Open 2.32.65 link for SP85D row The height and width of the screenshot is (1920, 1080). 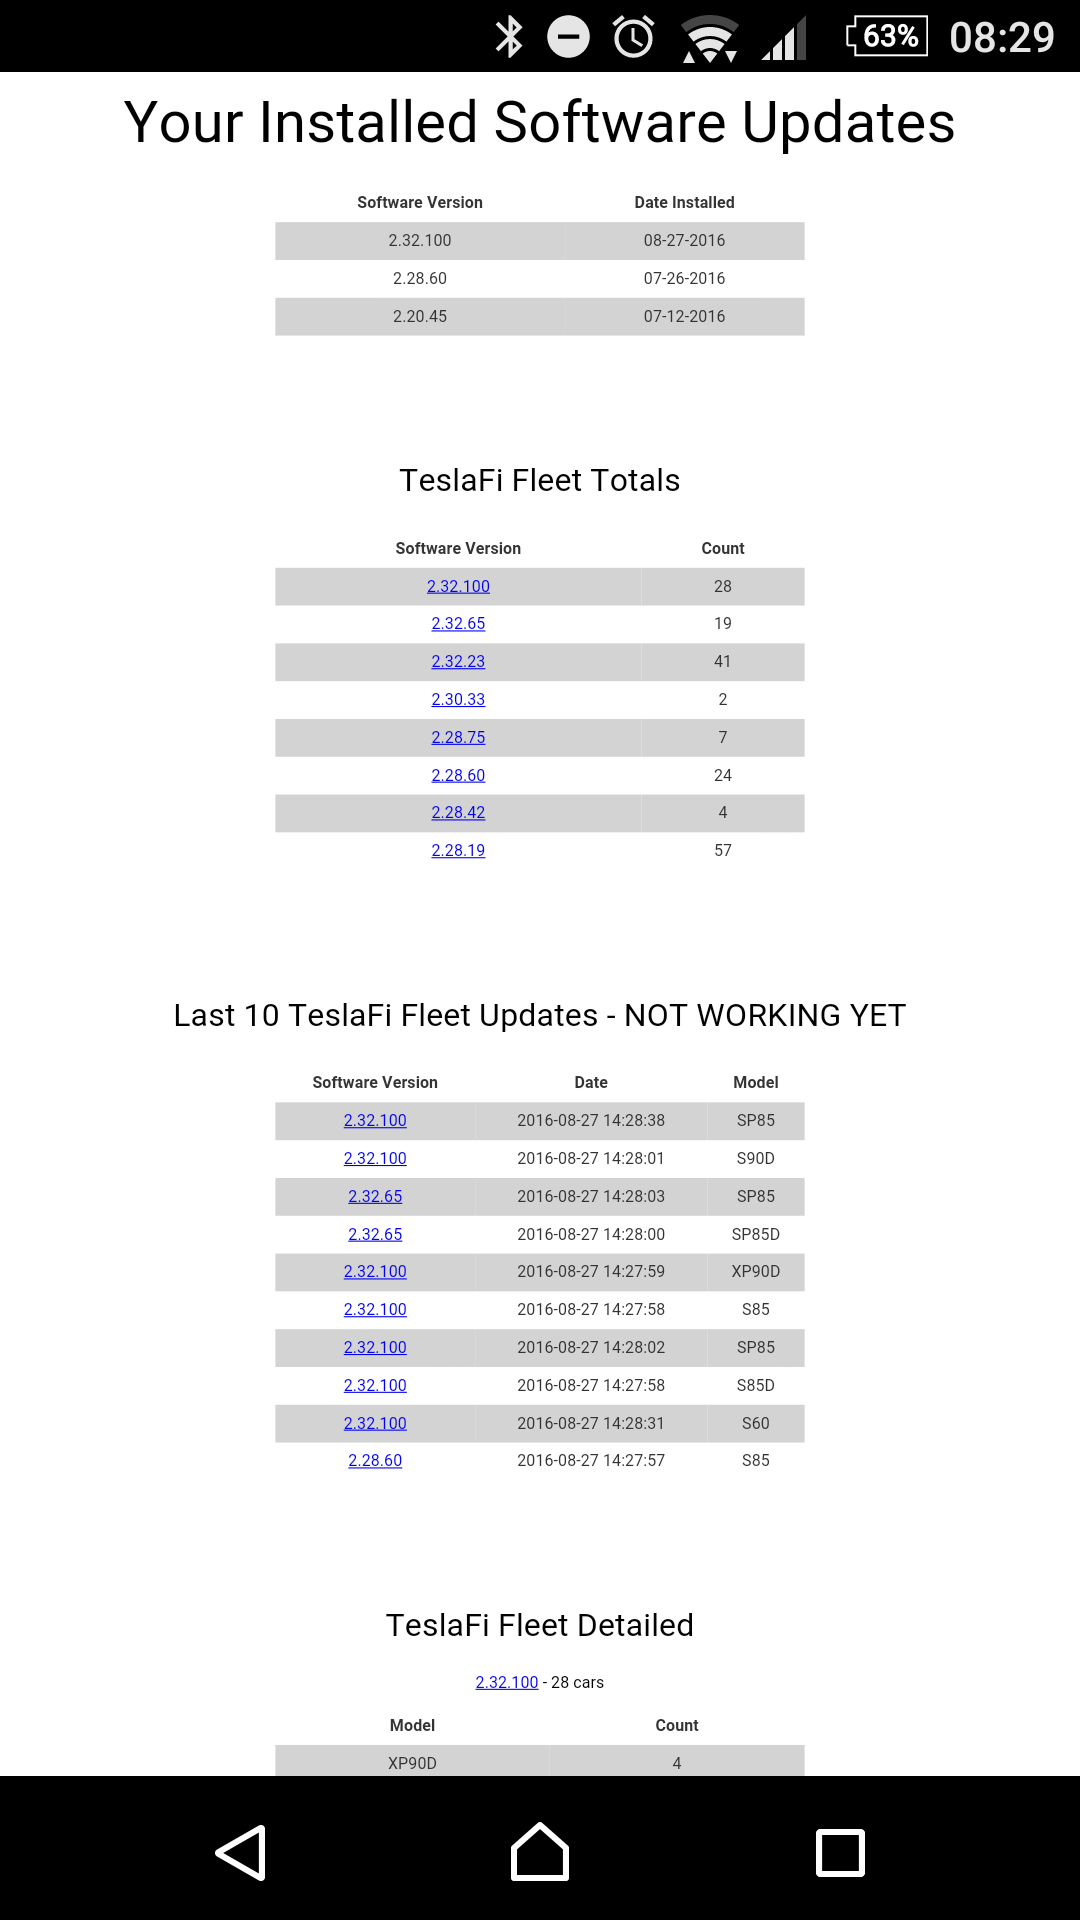click(375, 1234)
